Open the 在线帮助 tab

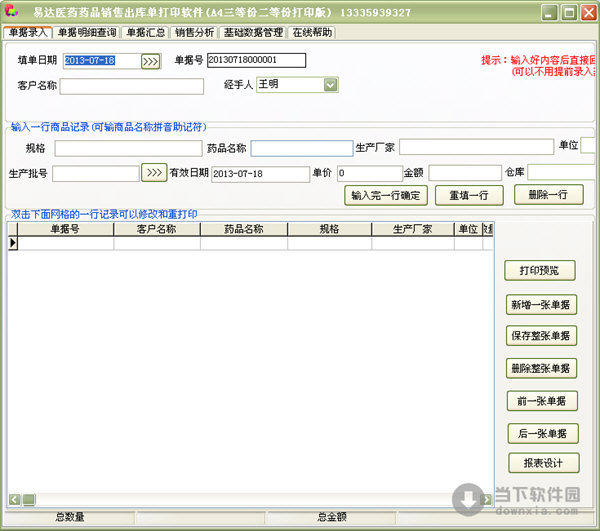[312, 33]
